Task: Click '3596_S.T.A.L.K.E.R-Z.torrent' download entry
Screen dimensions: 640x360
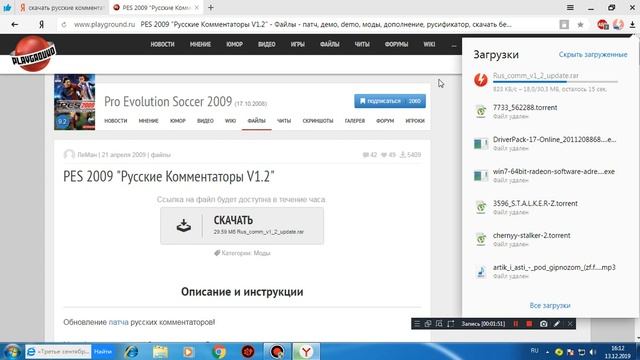Action: (x=550, y=207)
